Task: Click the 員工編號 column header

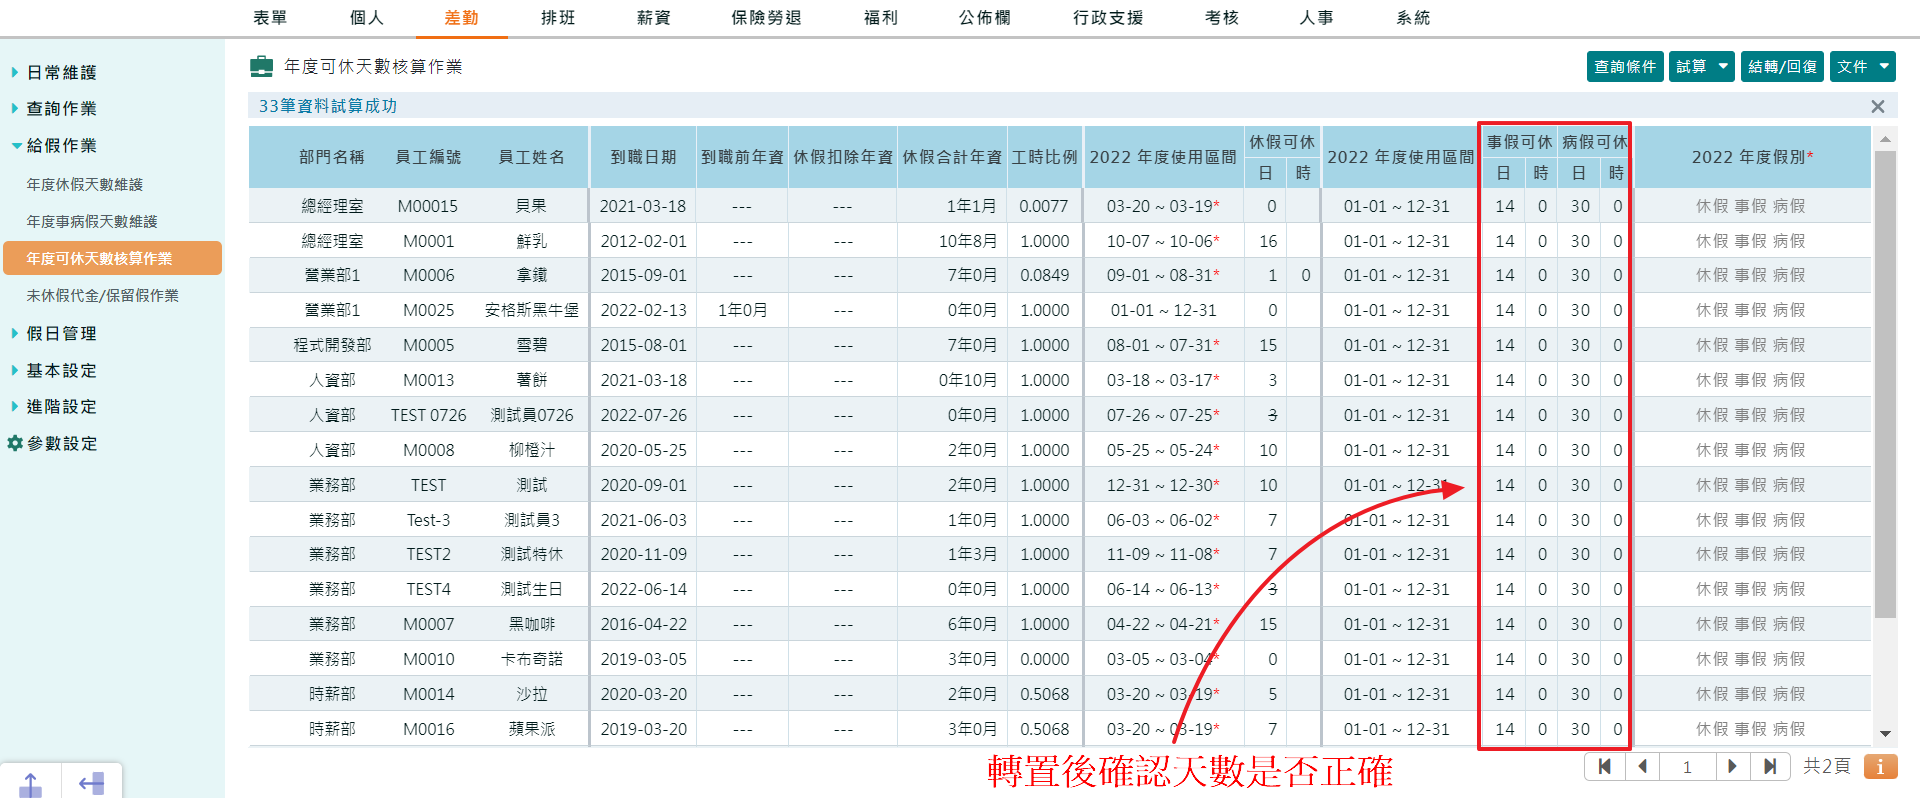Action: [428, 157]
